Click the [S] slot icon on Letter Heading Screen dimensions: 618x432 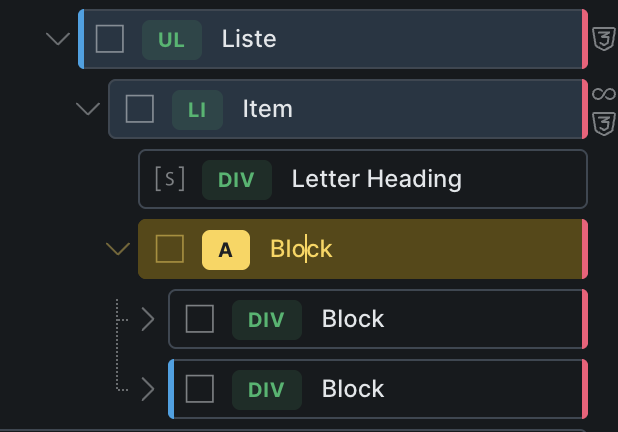tap(170, 179)
